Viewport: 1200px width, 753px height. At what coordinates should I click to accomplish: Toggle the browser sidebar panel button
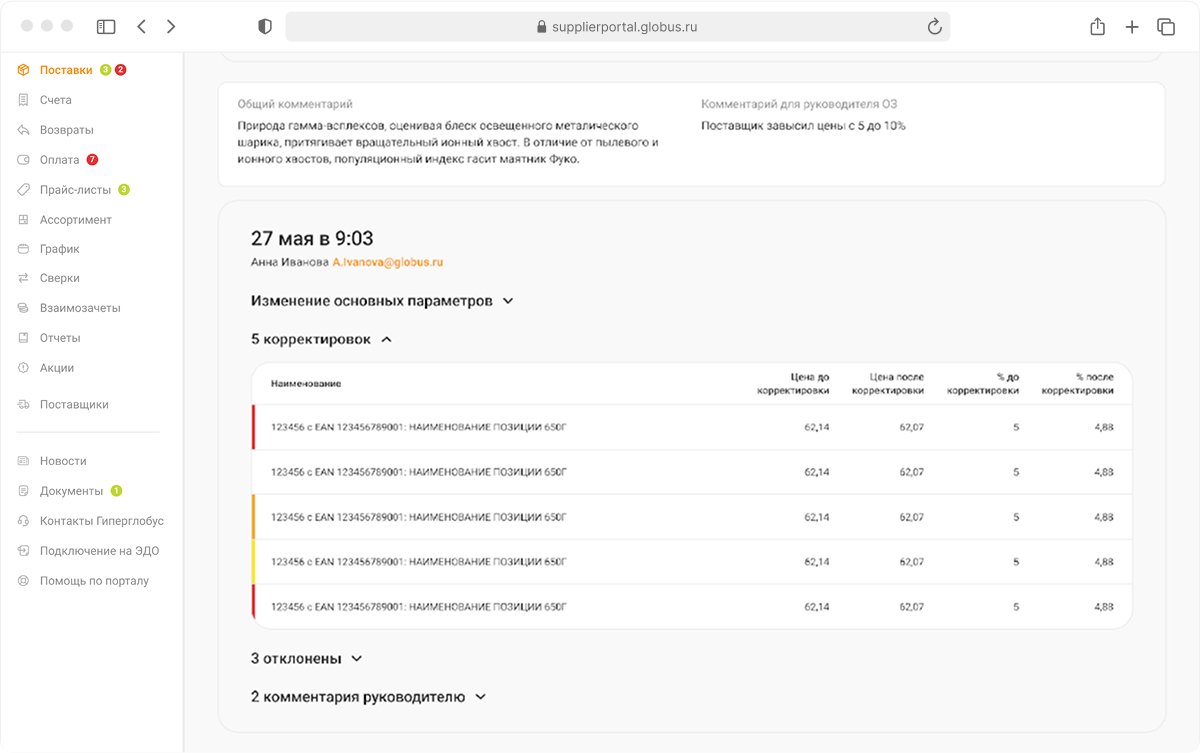point(106,27)
